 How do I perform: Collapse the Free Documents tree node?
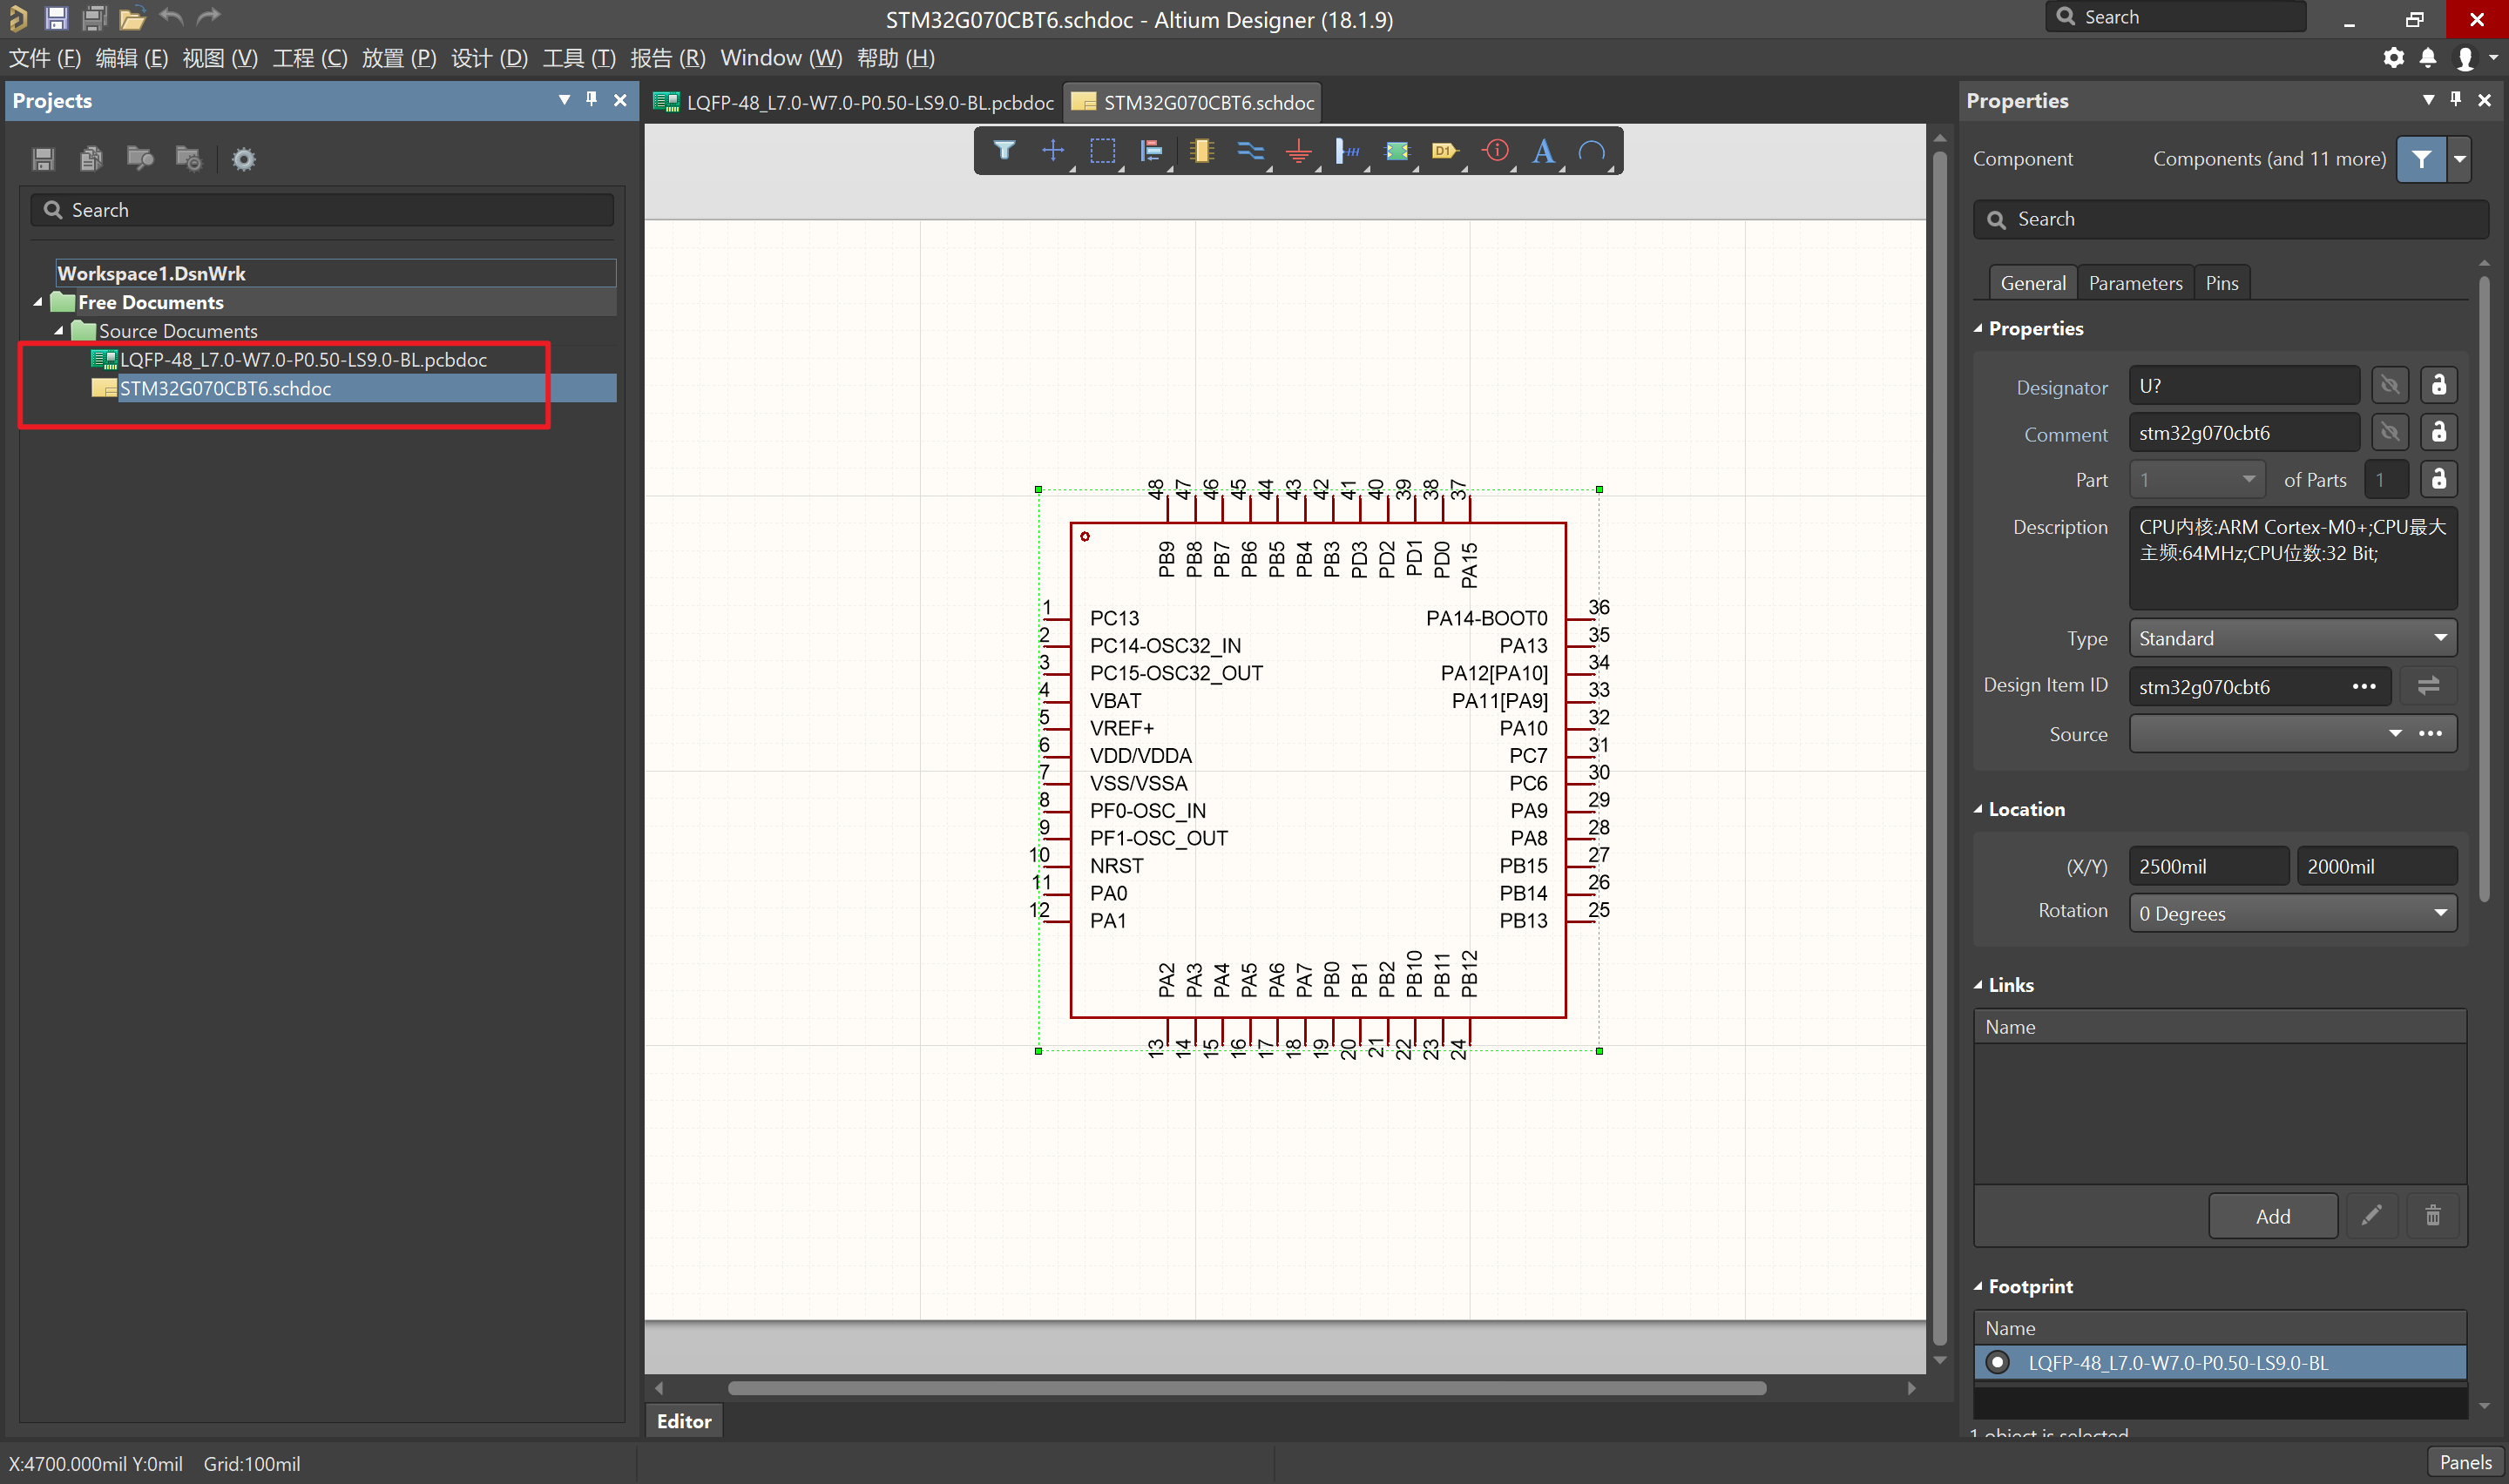tap(38, 302)
